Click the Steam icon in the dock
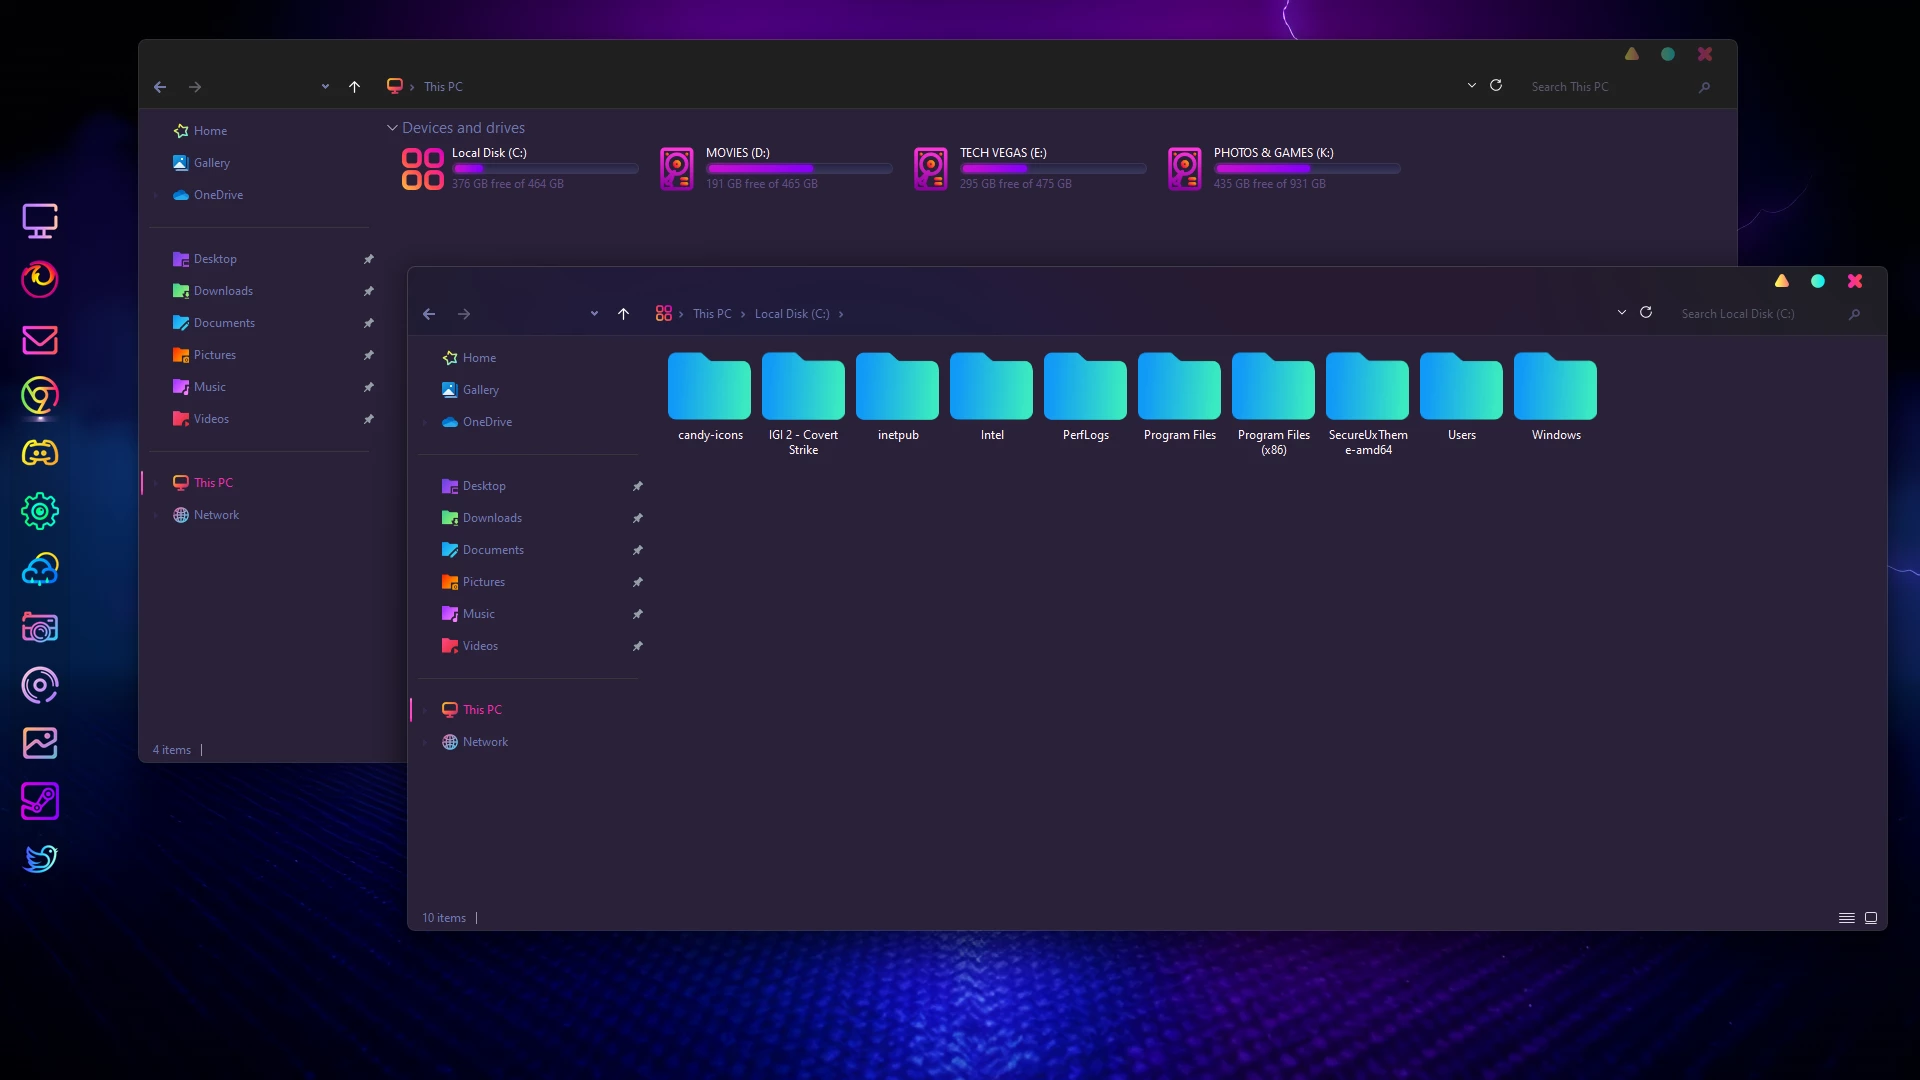 (x=40, y=801)
